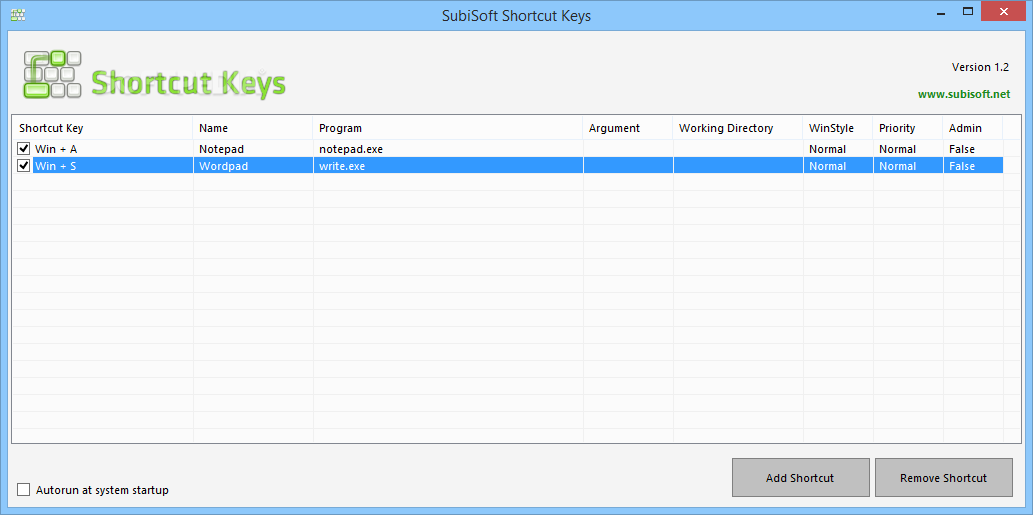Sort by the Name column header
The image size is (1033, 515).
(253, 128)
